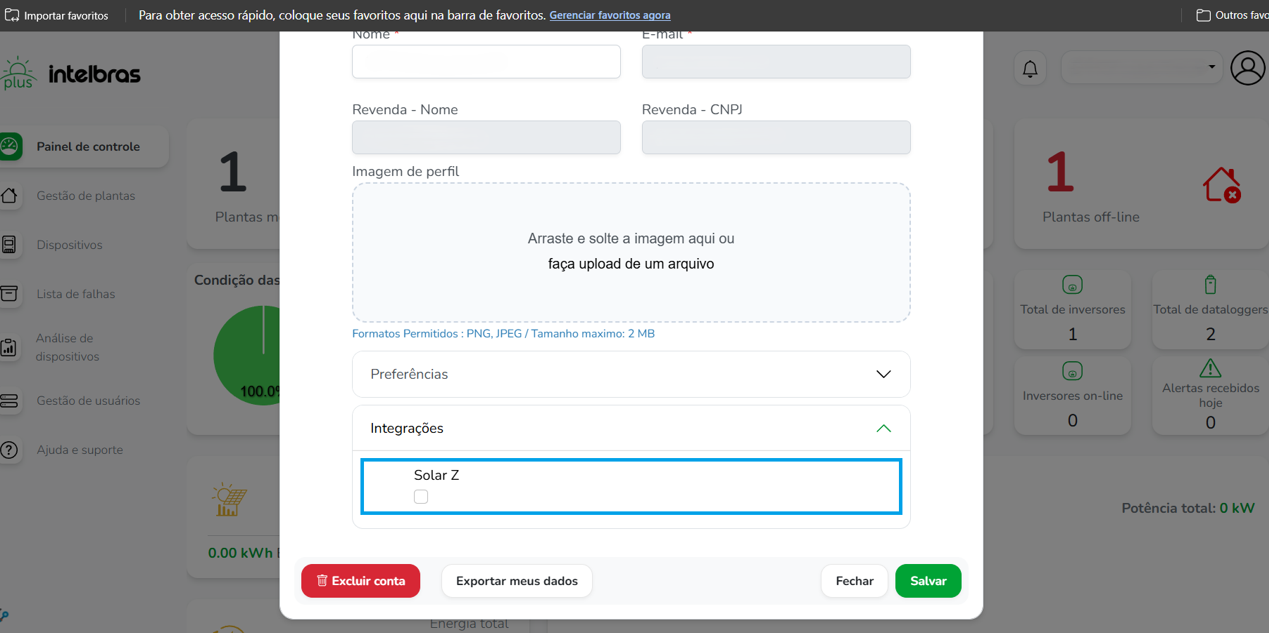Click the Exportar meus dados button

516,581
